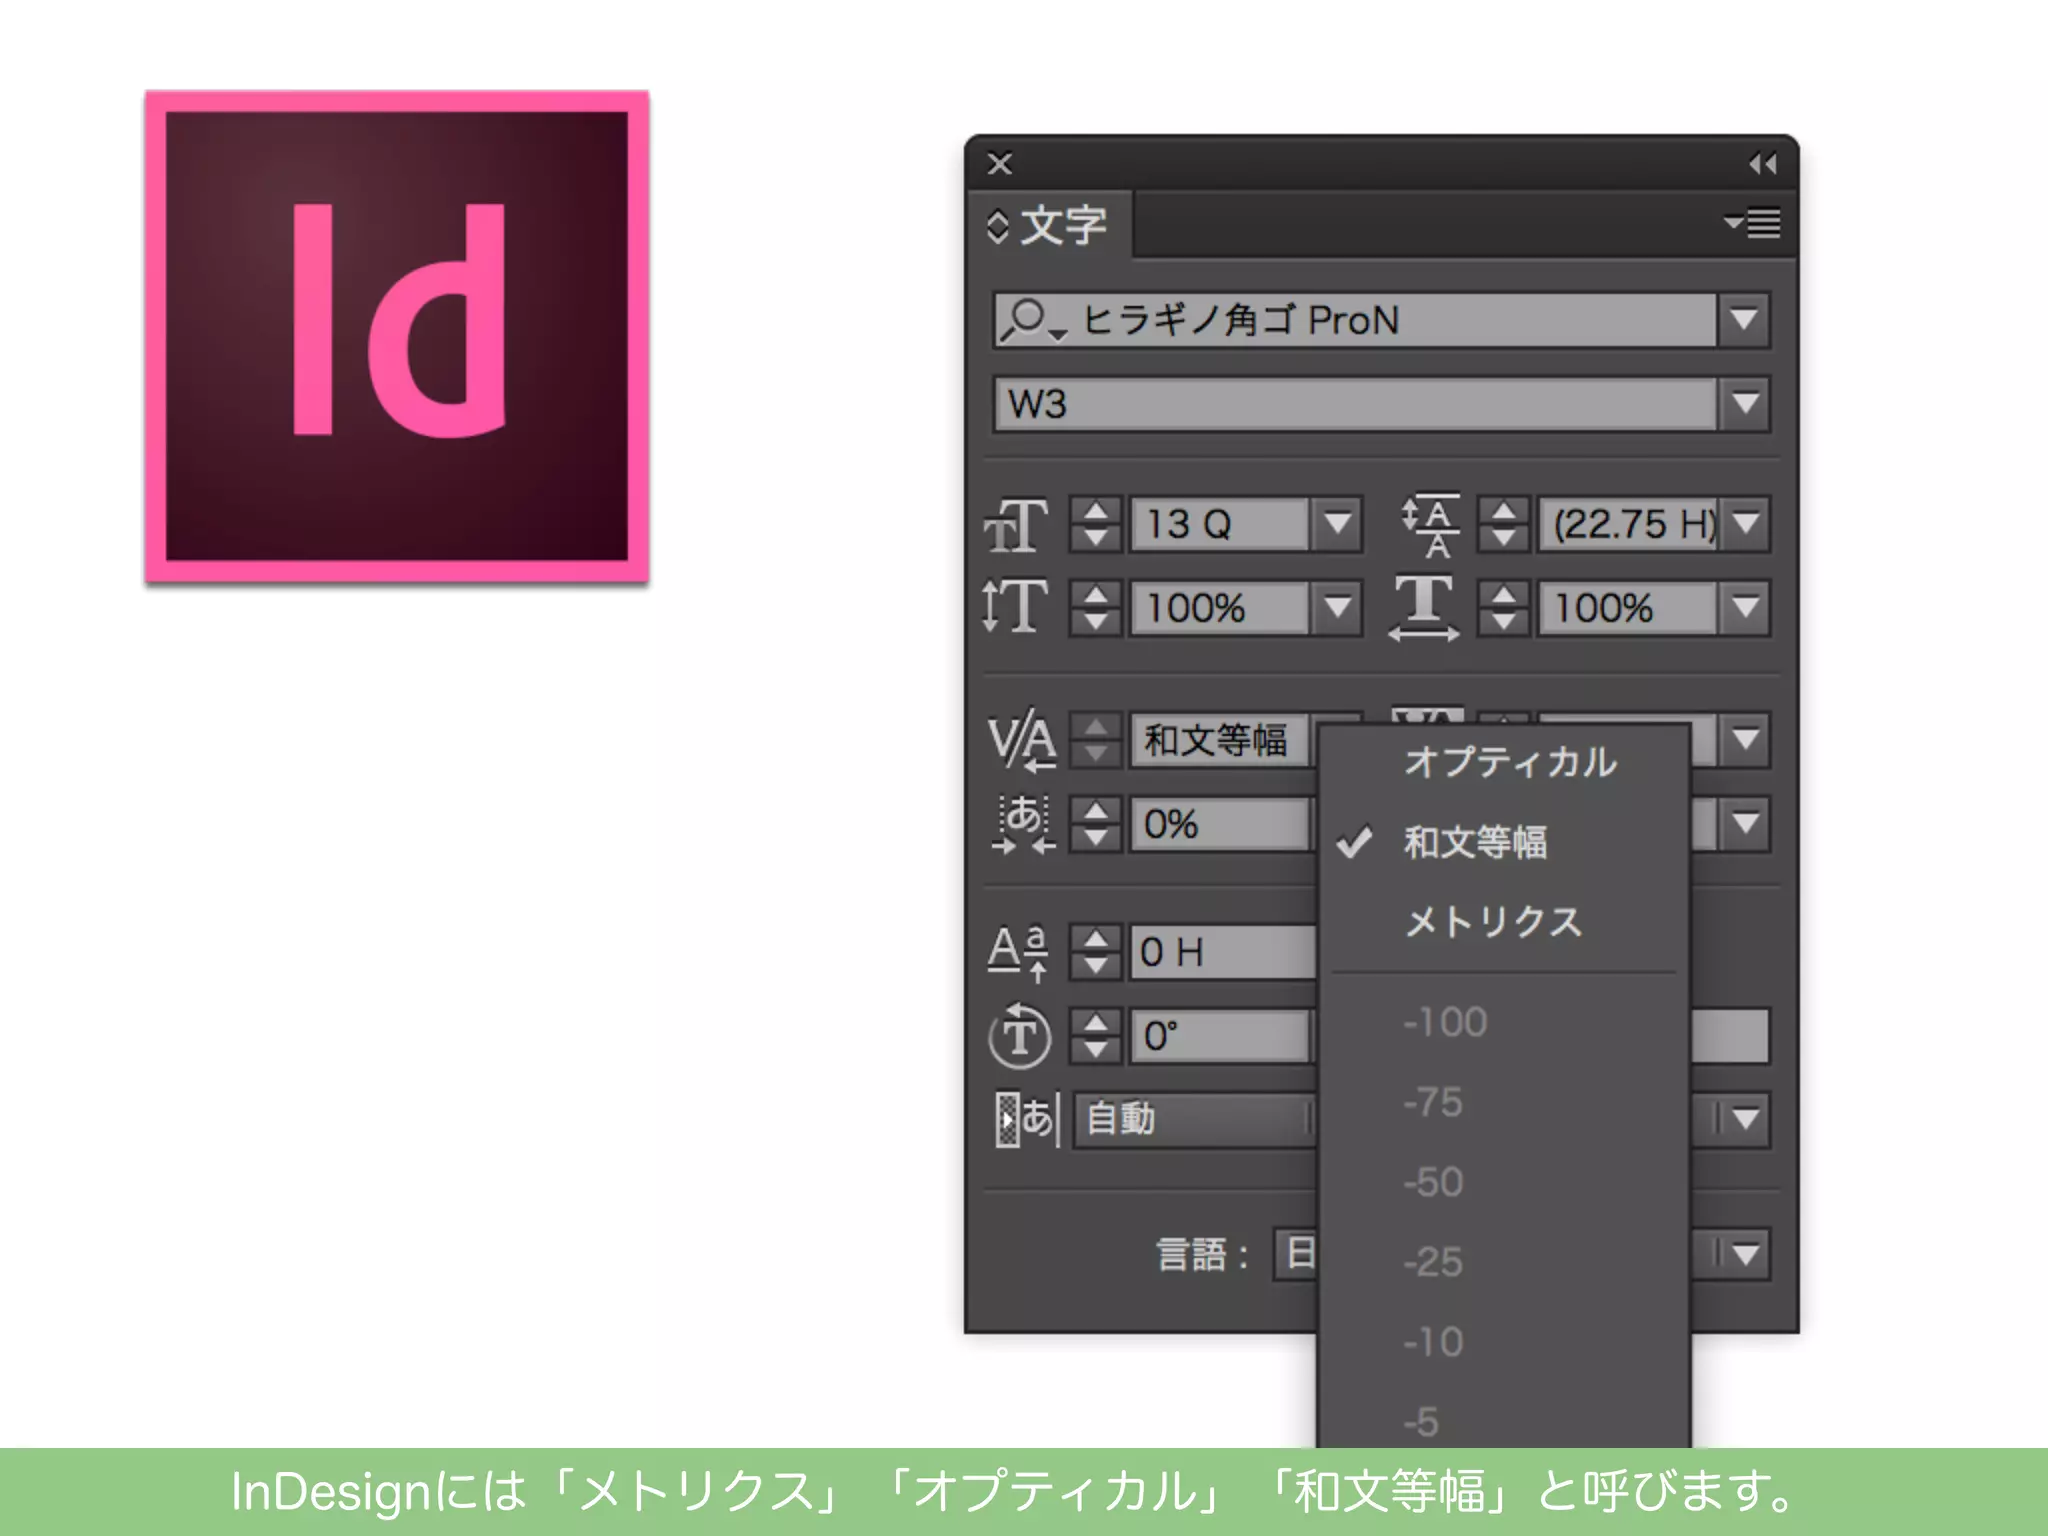2048x1536 pixels.
Task: Click the 和文等幅 kerning field
Action: (x=1219, y=741)
